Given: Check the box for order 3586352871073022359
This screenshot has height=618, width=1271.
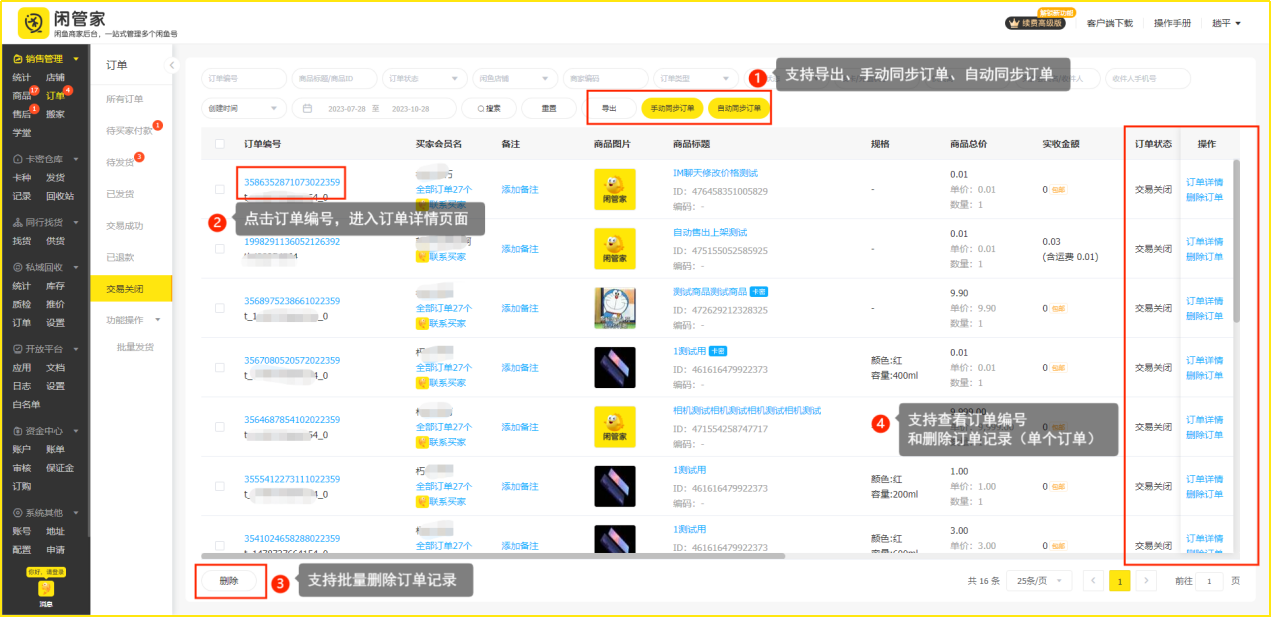Looking at the screenshot, I should click(x=220, y=189).
